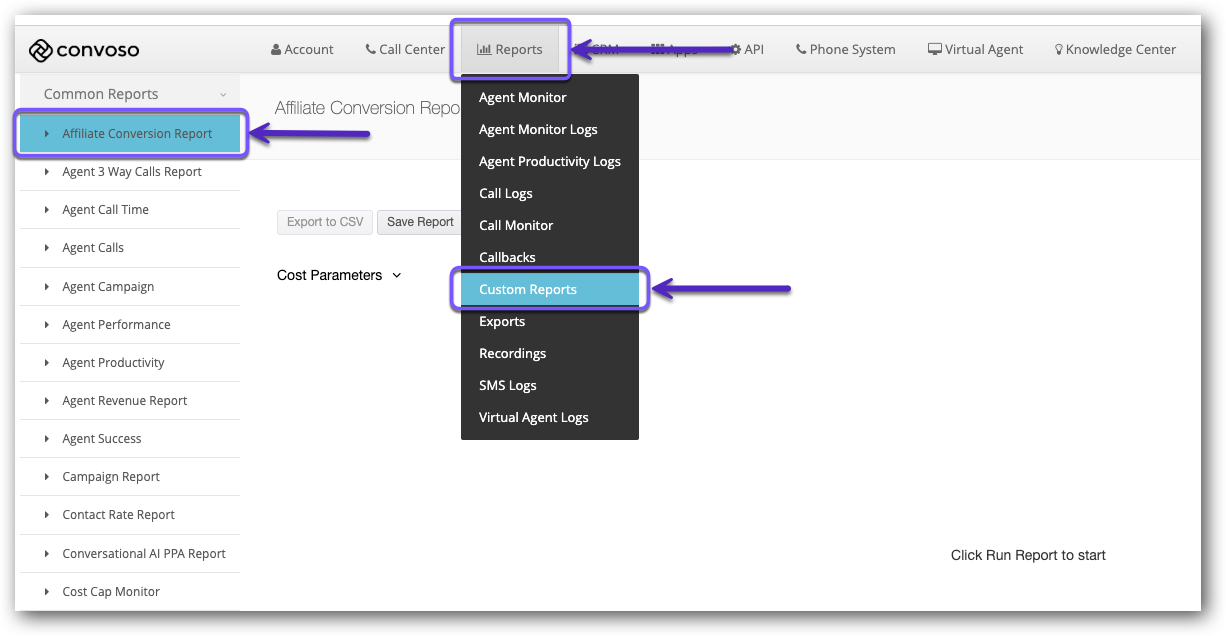The image size is (1226, 636).
Task: Select Callbacks from the dropdown
Action: [x=550, y=257]
